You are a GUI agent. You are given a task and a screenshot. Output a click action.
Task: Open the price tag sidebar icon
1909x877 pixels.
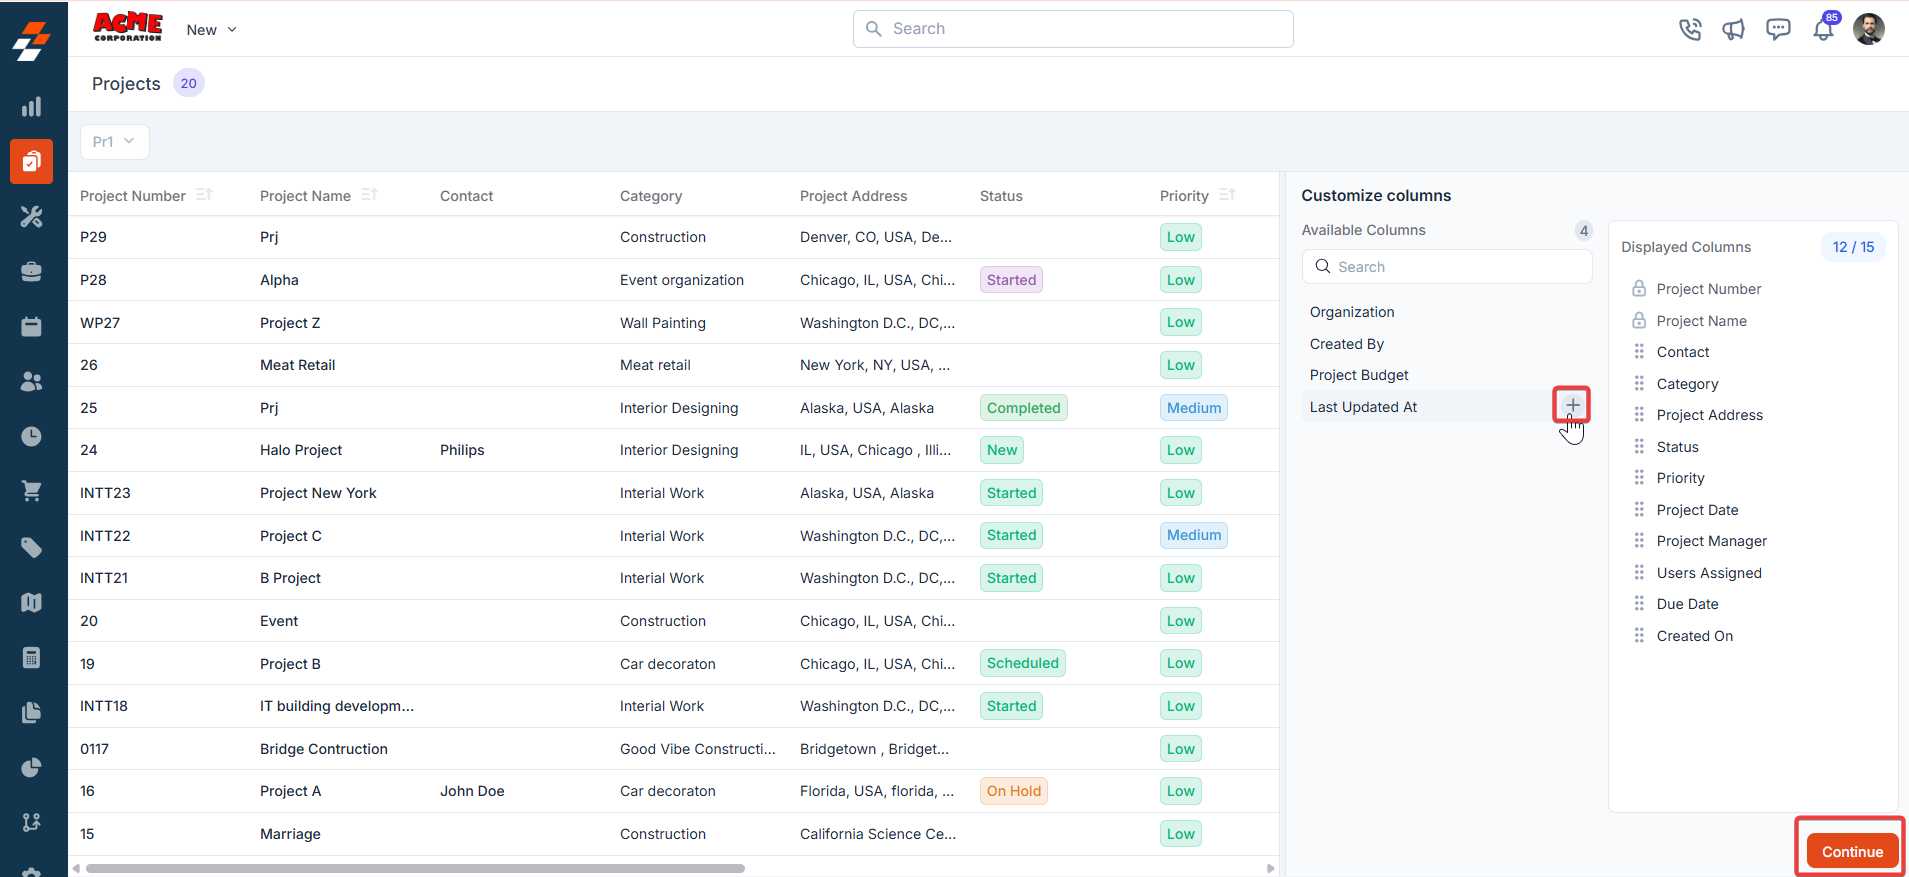[x=32, y=547]
